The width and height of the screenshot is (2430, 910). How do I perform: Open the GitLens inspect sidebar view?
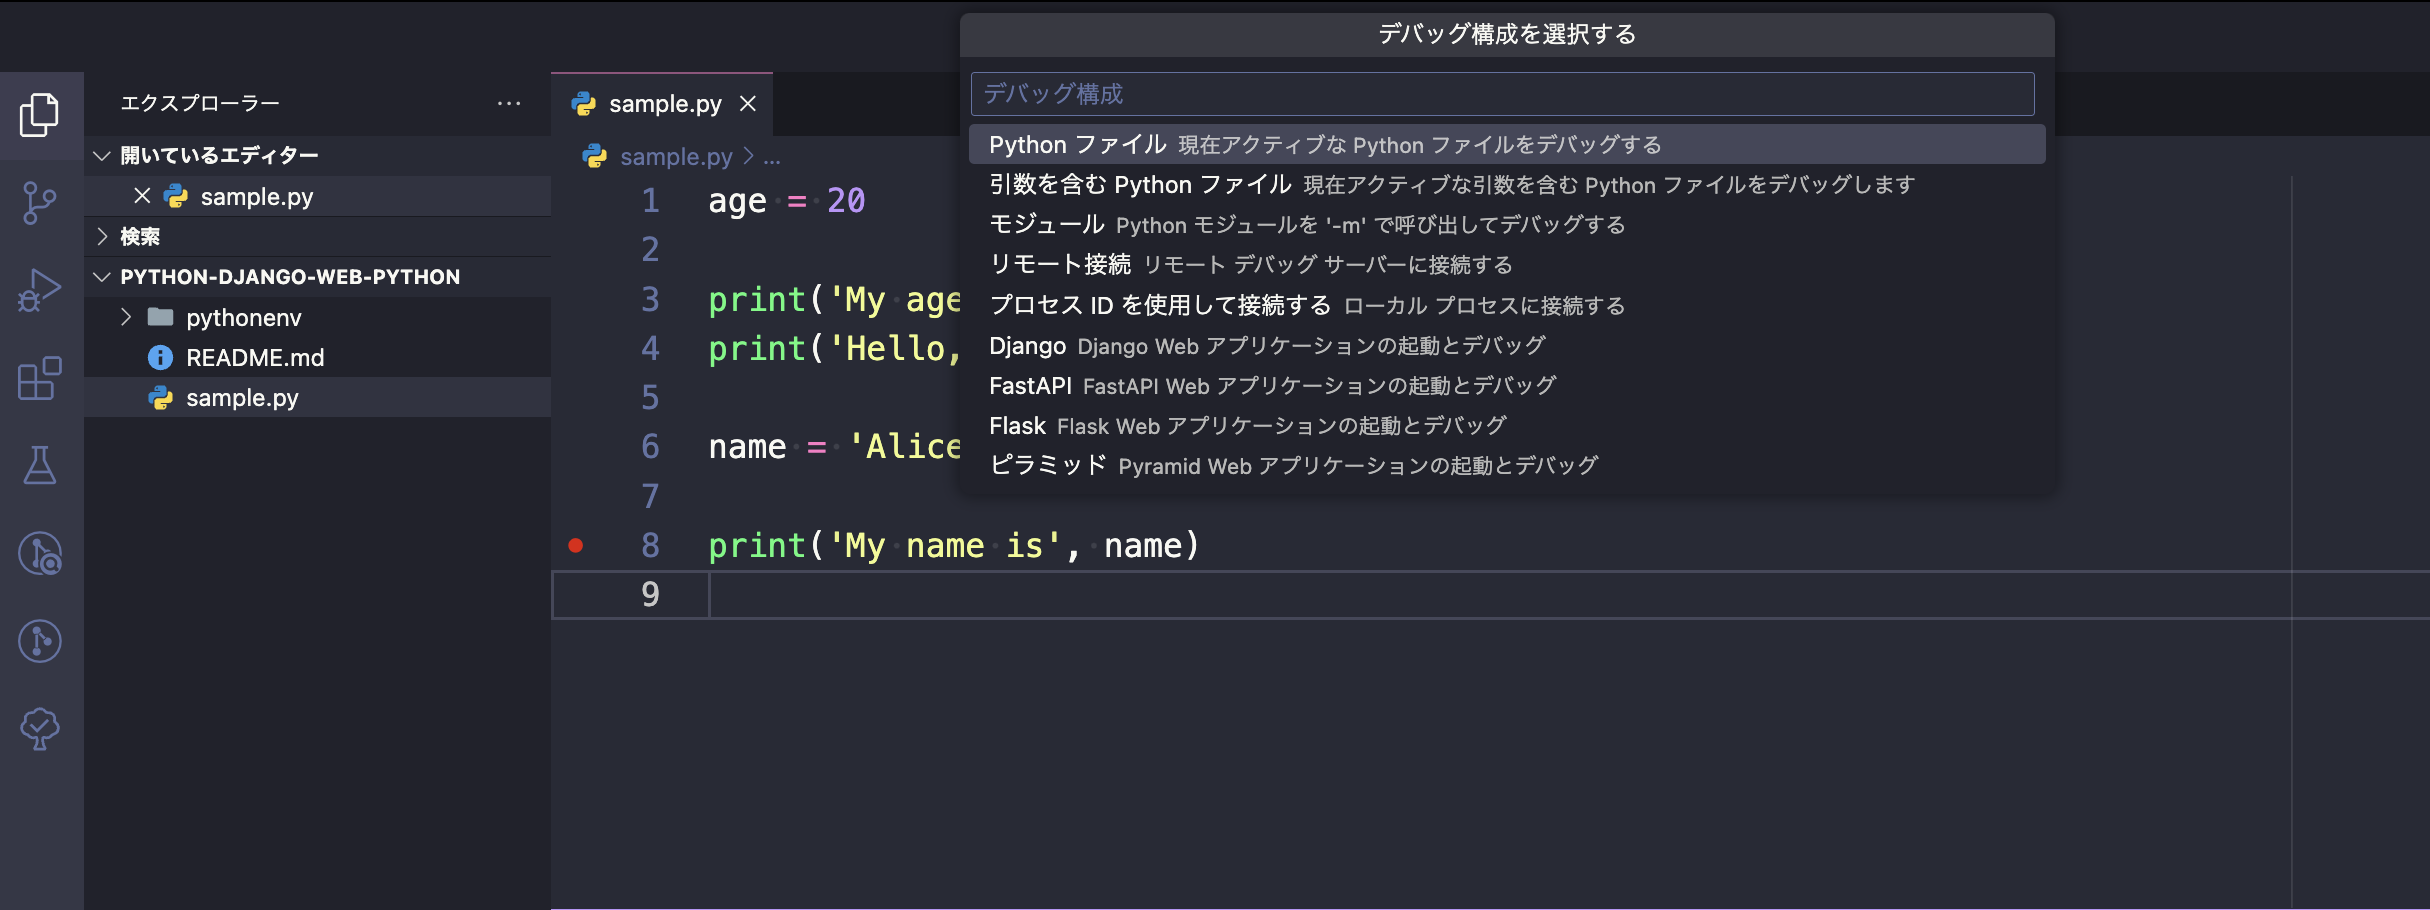pos(40,641)
